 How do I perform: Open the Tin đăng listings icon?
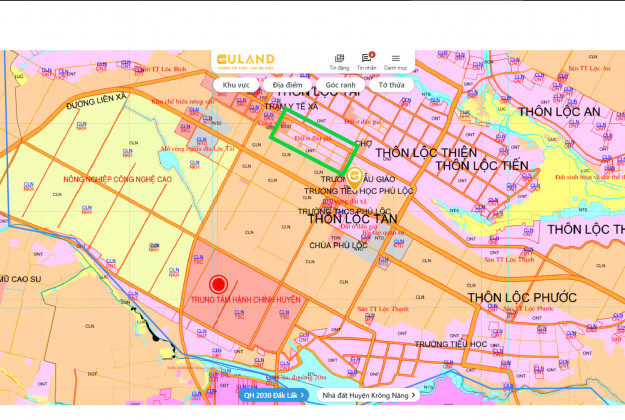(339, 62)
